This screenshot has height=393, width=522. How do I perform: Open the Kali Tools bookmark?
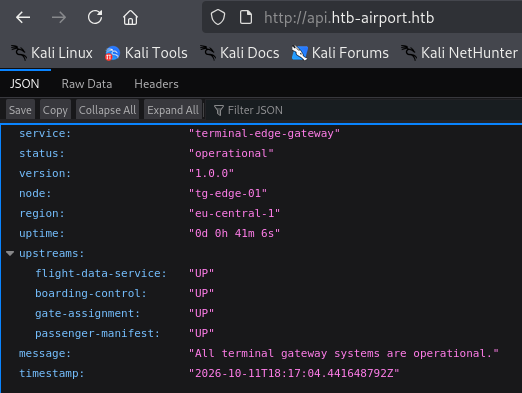click(146, 53)
